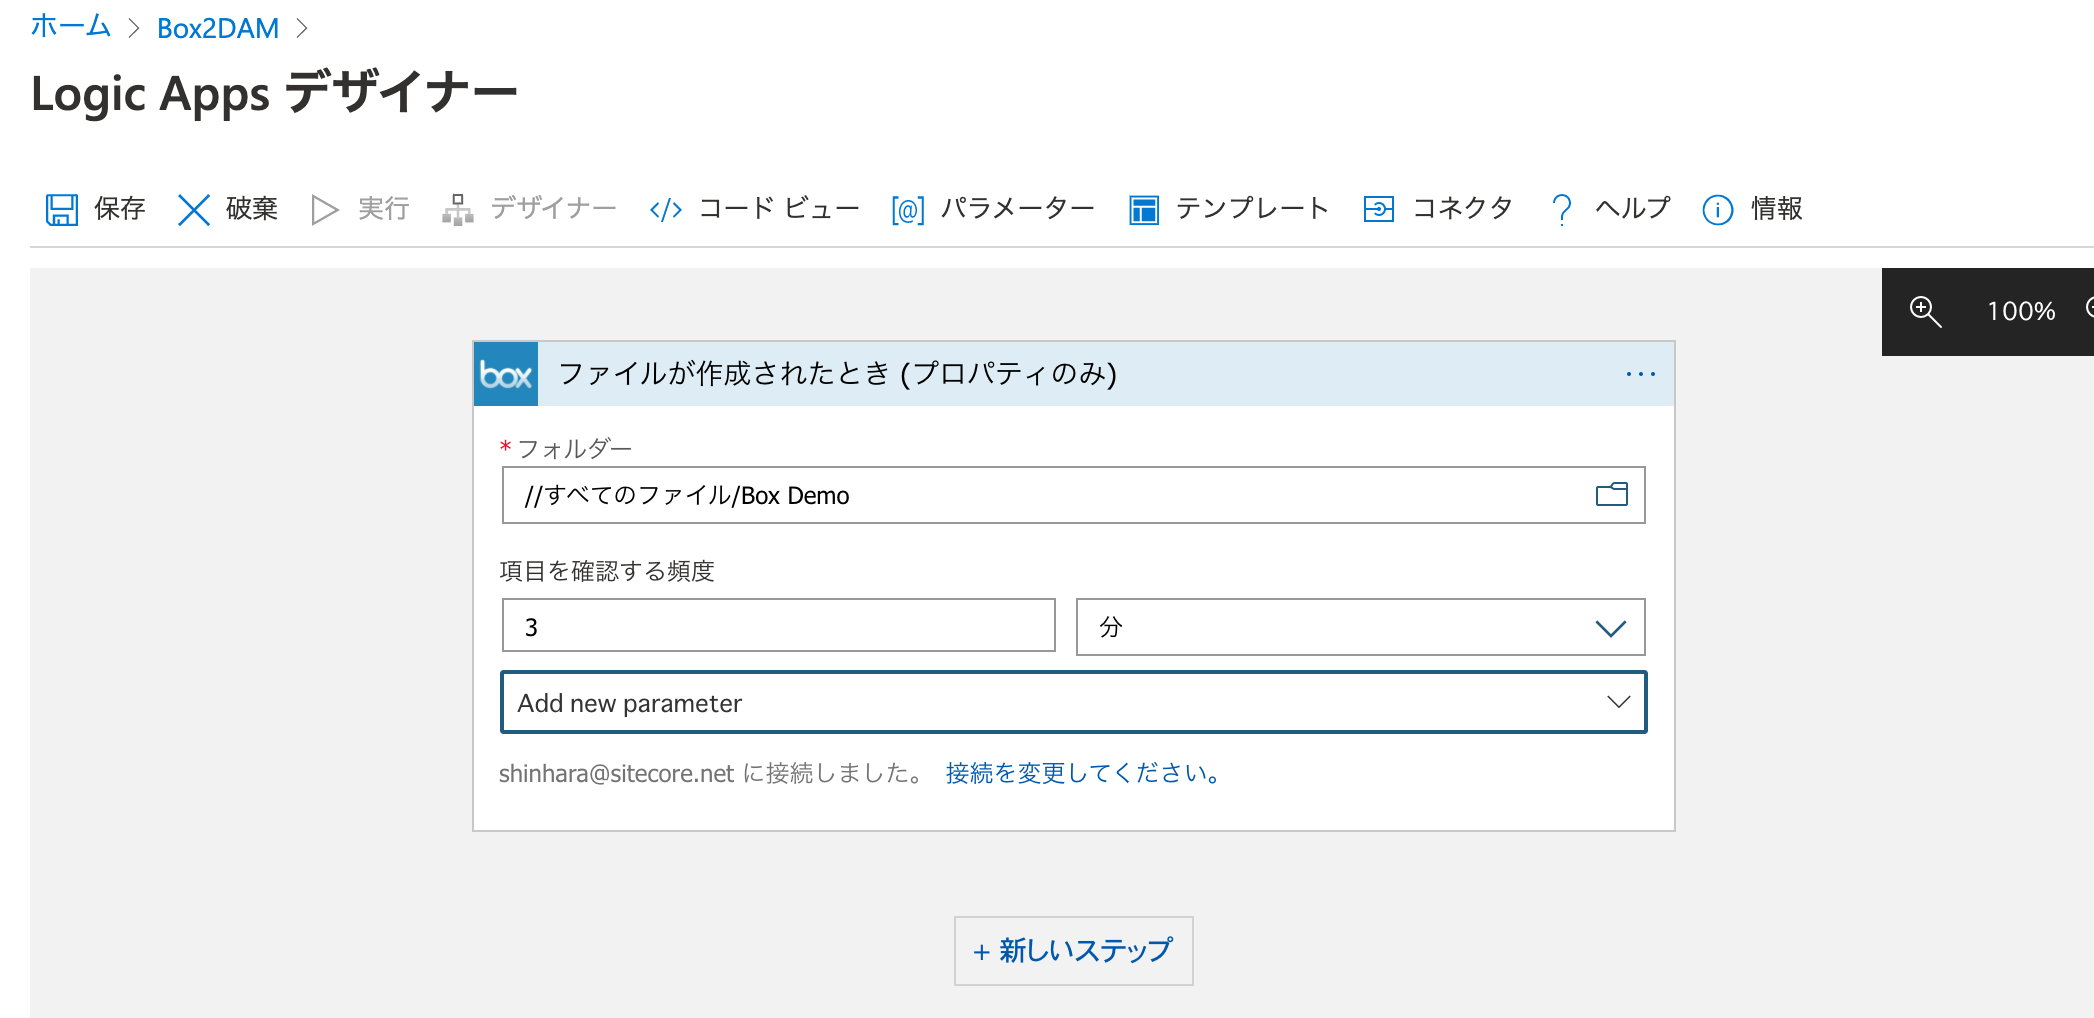Image resolution: width=2094 pixels, height=1018 pixels.
Task: Click the 破棄 toolbar label
Action: [x=252, y=208]
